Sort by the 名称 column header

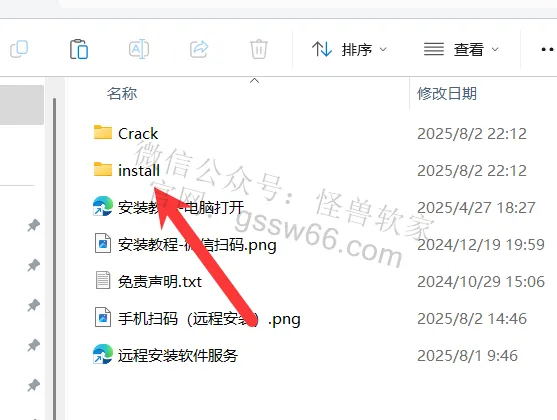(122, 94)
